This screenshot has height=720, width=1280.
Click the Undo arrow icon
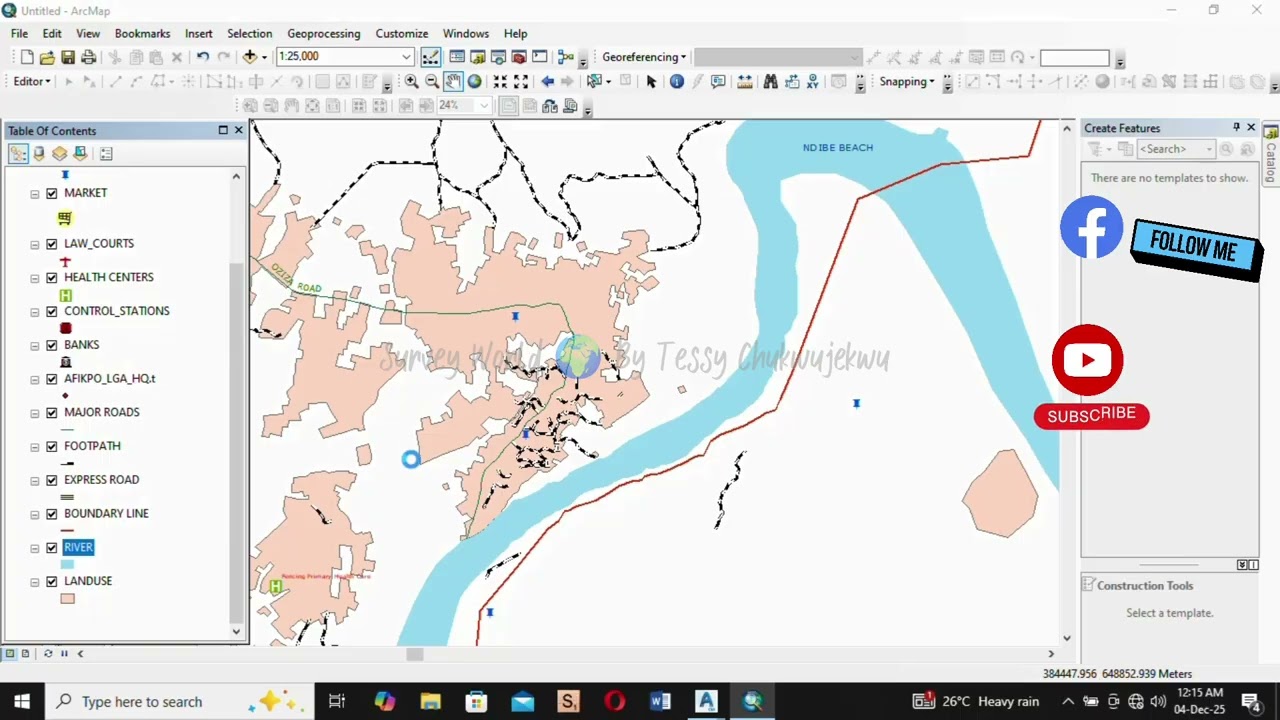pyautogui.click(x=203, y=57)
